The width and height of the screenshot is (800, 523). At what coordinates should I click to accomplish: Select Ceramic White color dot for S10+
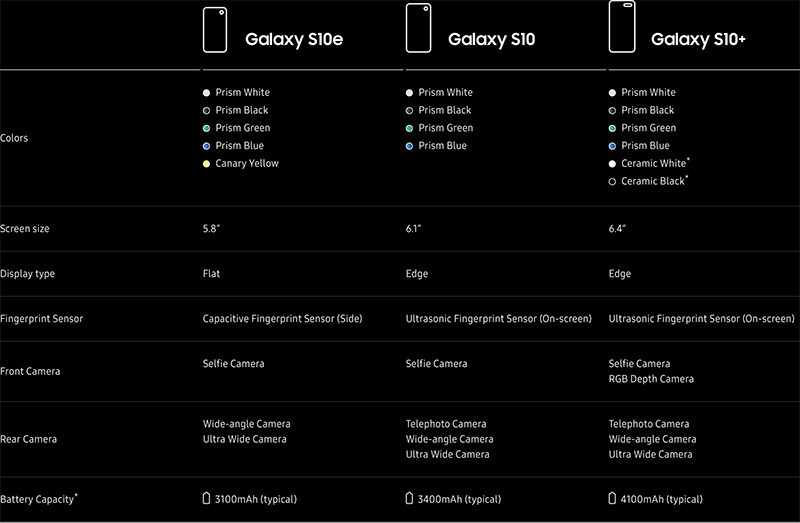click(x=613, y=164)
